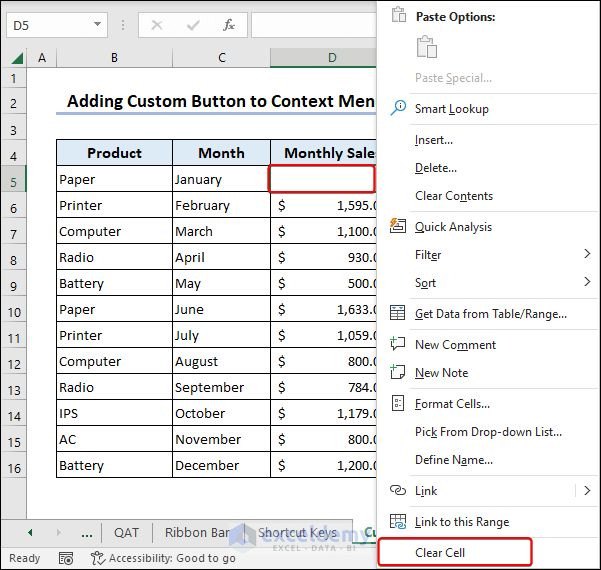601x570 pixels.
Task: Choose New Note menu entry
Action: (x=442, y=373)
